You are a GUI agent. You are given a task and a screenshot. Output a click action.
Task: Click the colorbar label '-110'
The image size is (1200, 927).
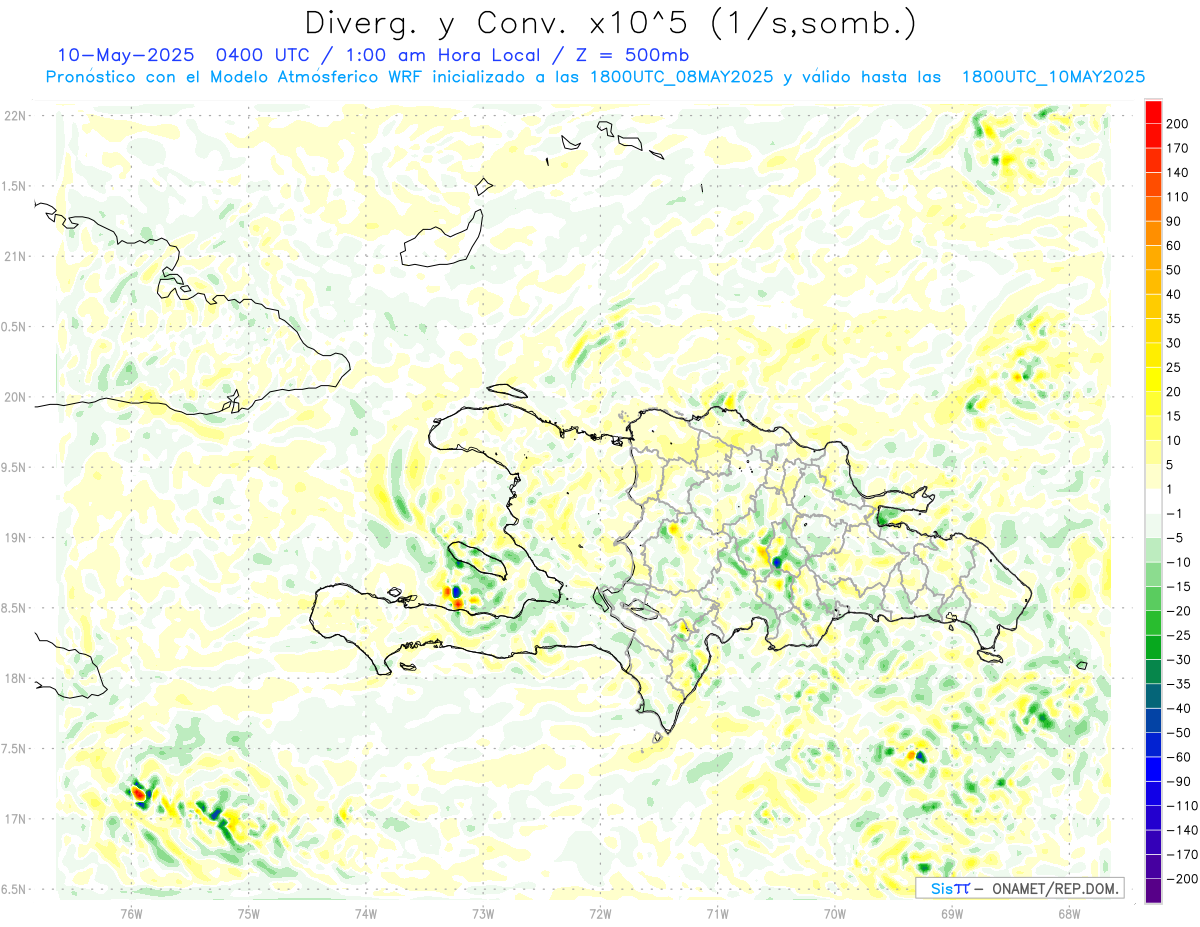1181,806
